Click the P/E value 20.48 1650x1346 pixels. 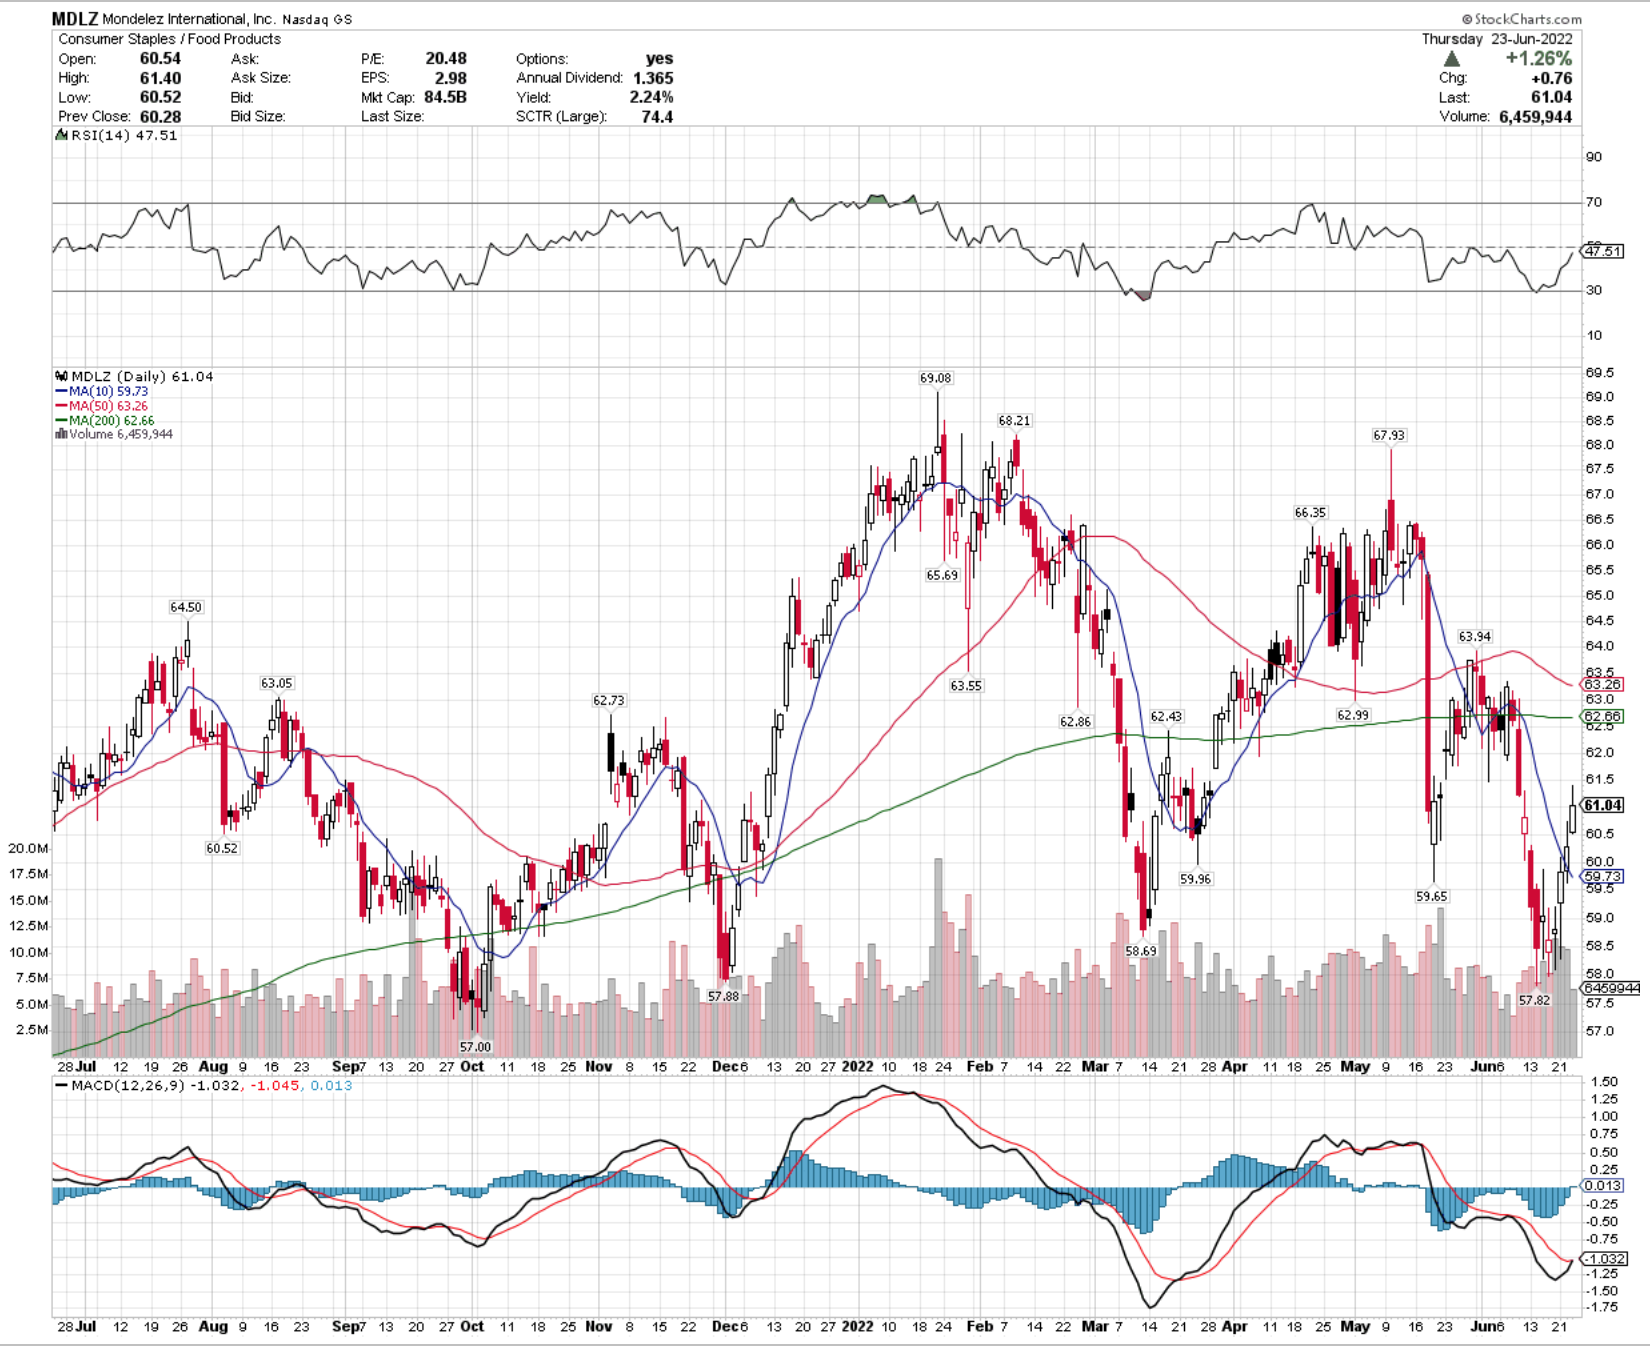446,58
